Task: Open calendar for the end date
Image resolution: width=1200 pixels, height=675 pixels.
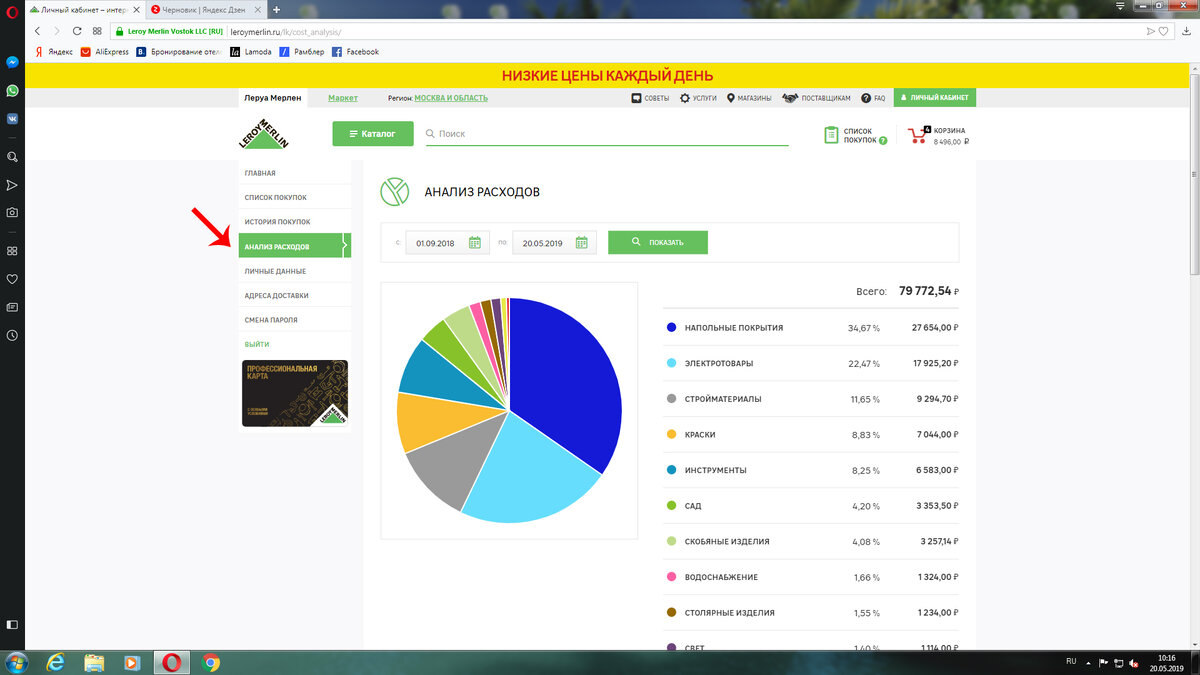Action: click(582, 243)
